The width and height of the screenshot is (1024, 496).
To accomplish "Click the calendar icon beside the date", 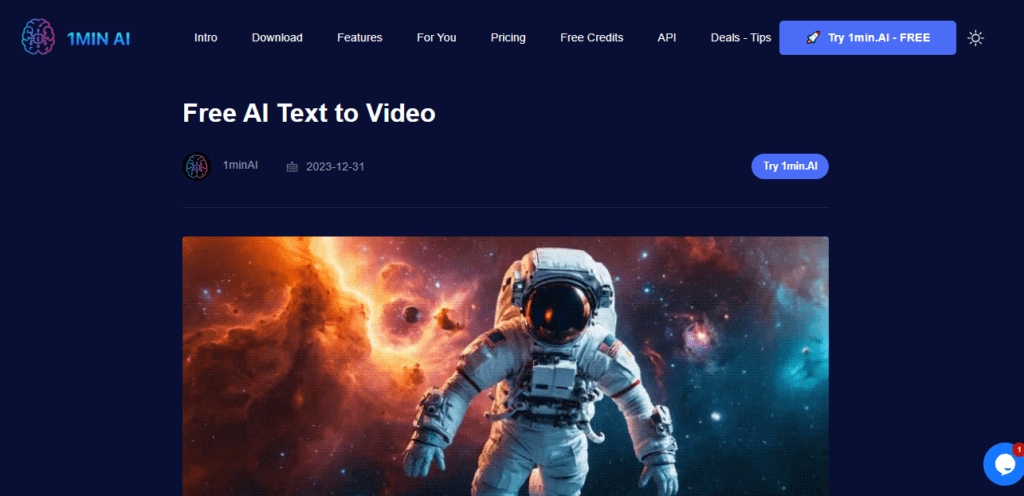I will point(292,167).
